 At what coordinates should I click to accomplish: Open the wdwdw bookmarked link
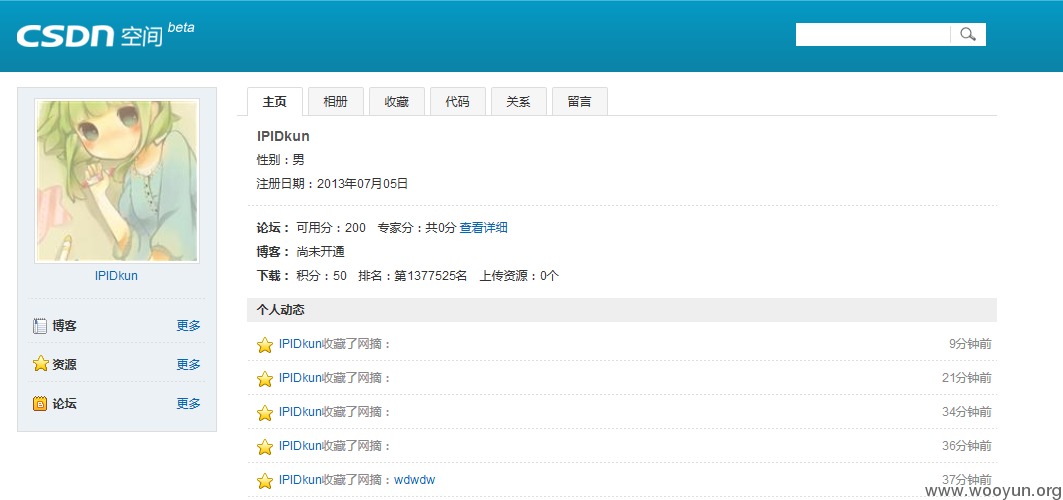[x=414, y=480]
